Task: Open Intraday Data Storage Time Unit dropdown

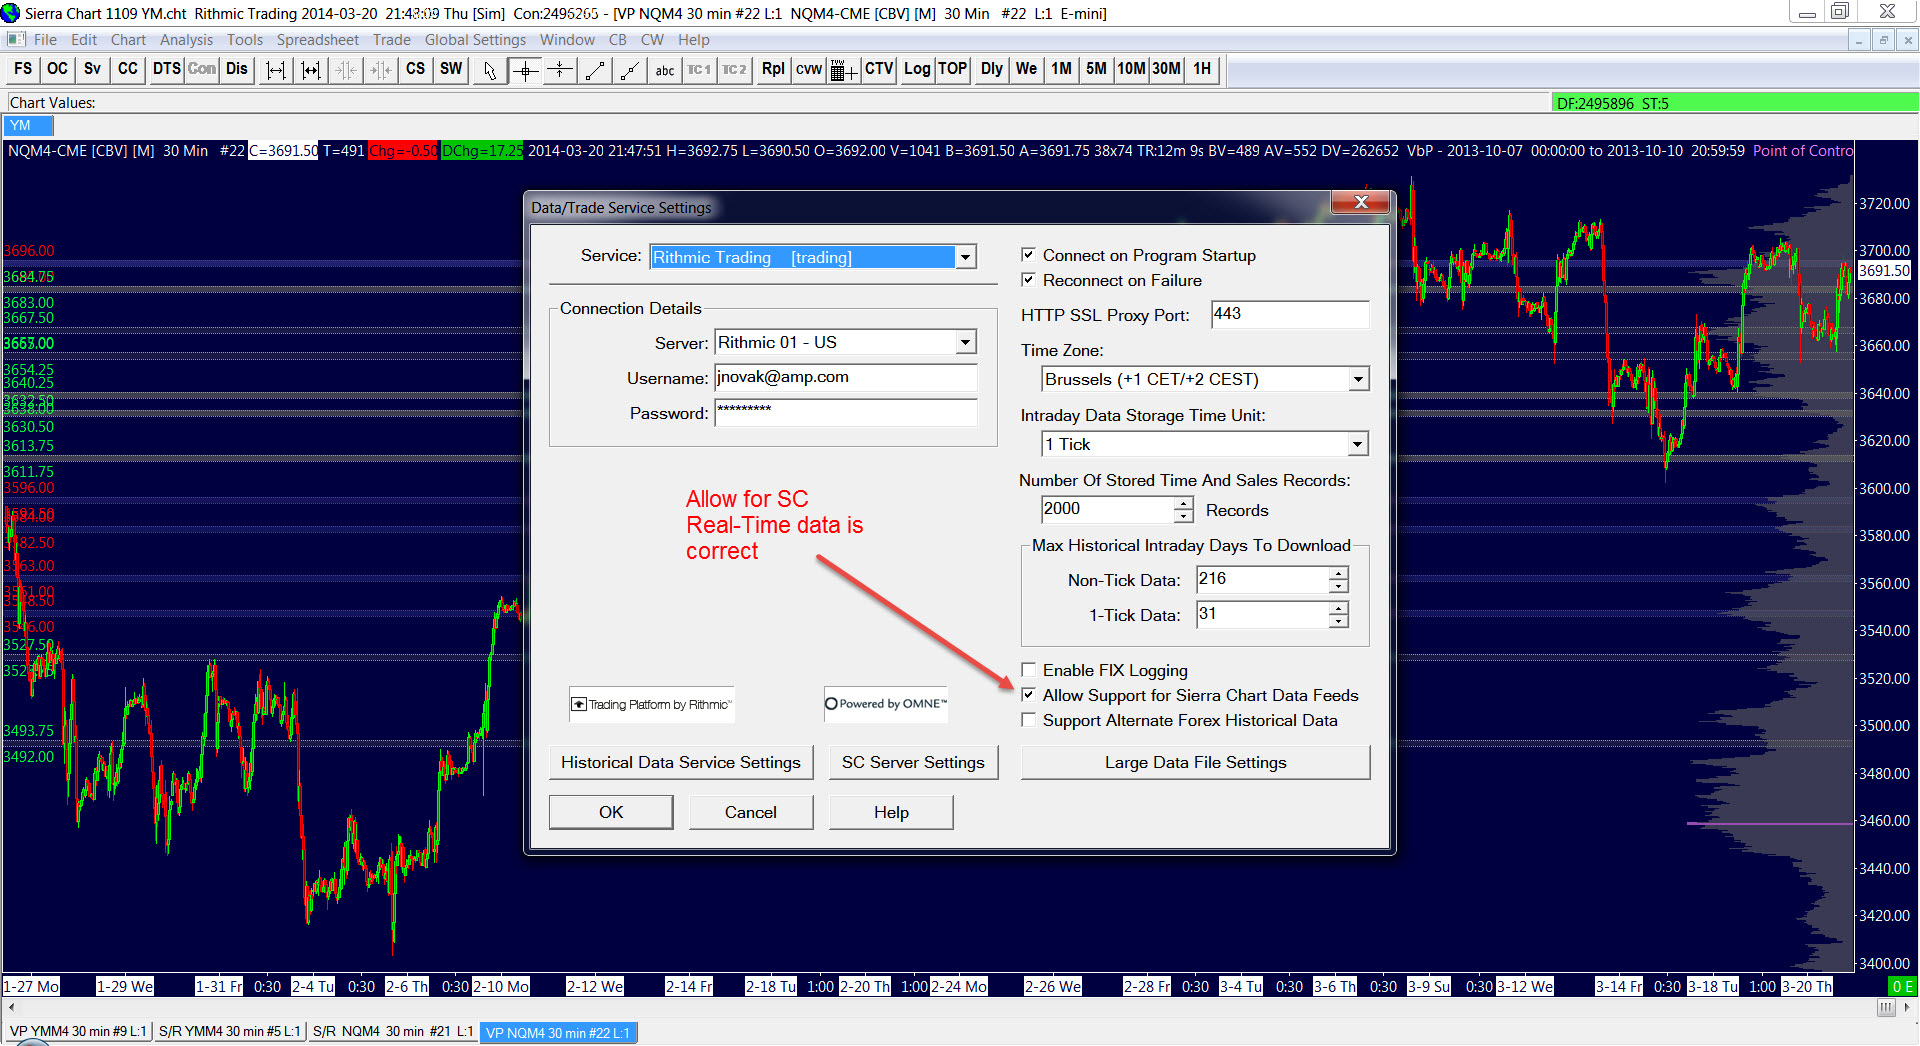Action: [1357, 444]
